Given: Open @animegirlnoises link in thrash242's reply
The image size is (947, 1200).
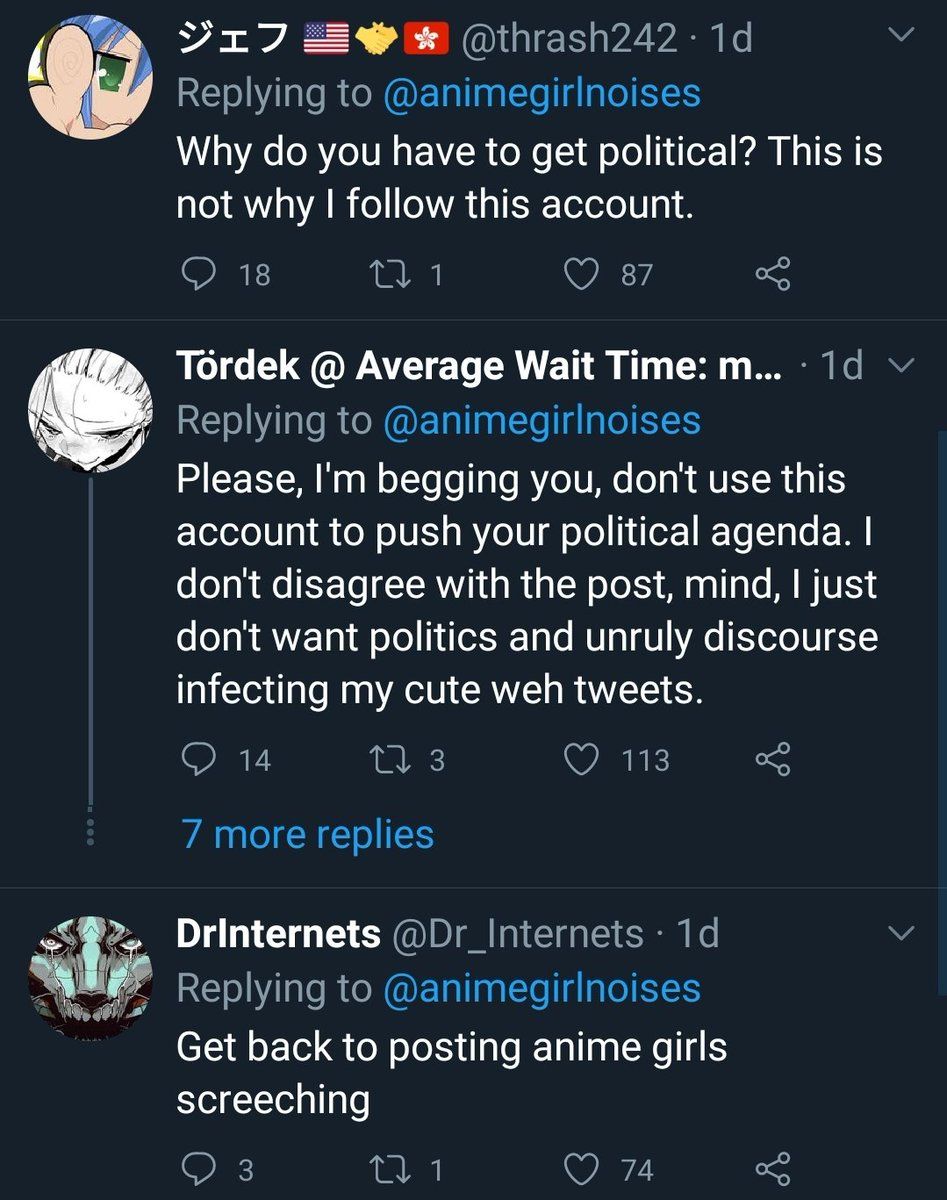Looking at the screenshot, I should (x=541, y=93).
